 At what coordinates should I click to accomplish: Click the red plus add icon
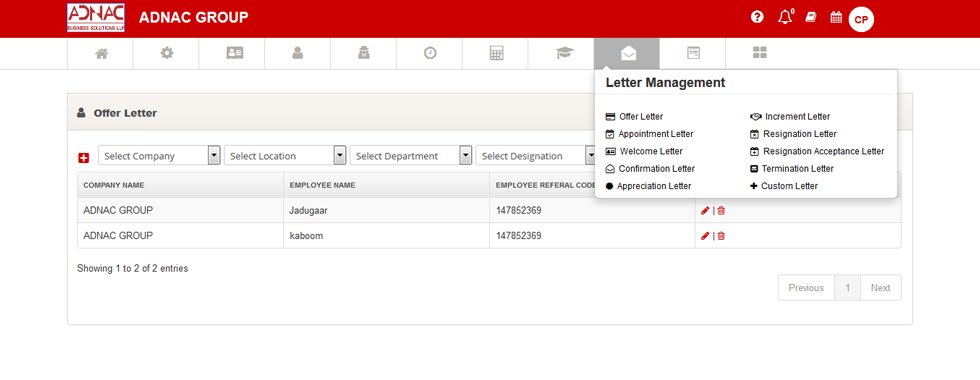click(x=84, y=158)
